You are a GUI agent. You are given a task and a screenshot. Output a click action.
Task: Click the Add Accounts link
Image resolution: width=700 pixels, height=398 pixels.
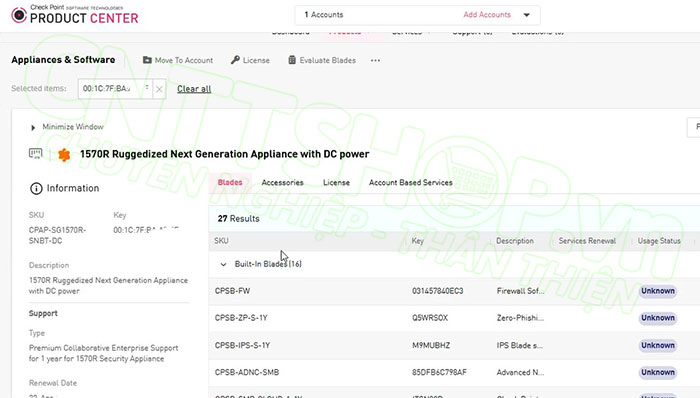487,15
